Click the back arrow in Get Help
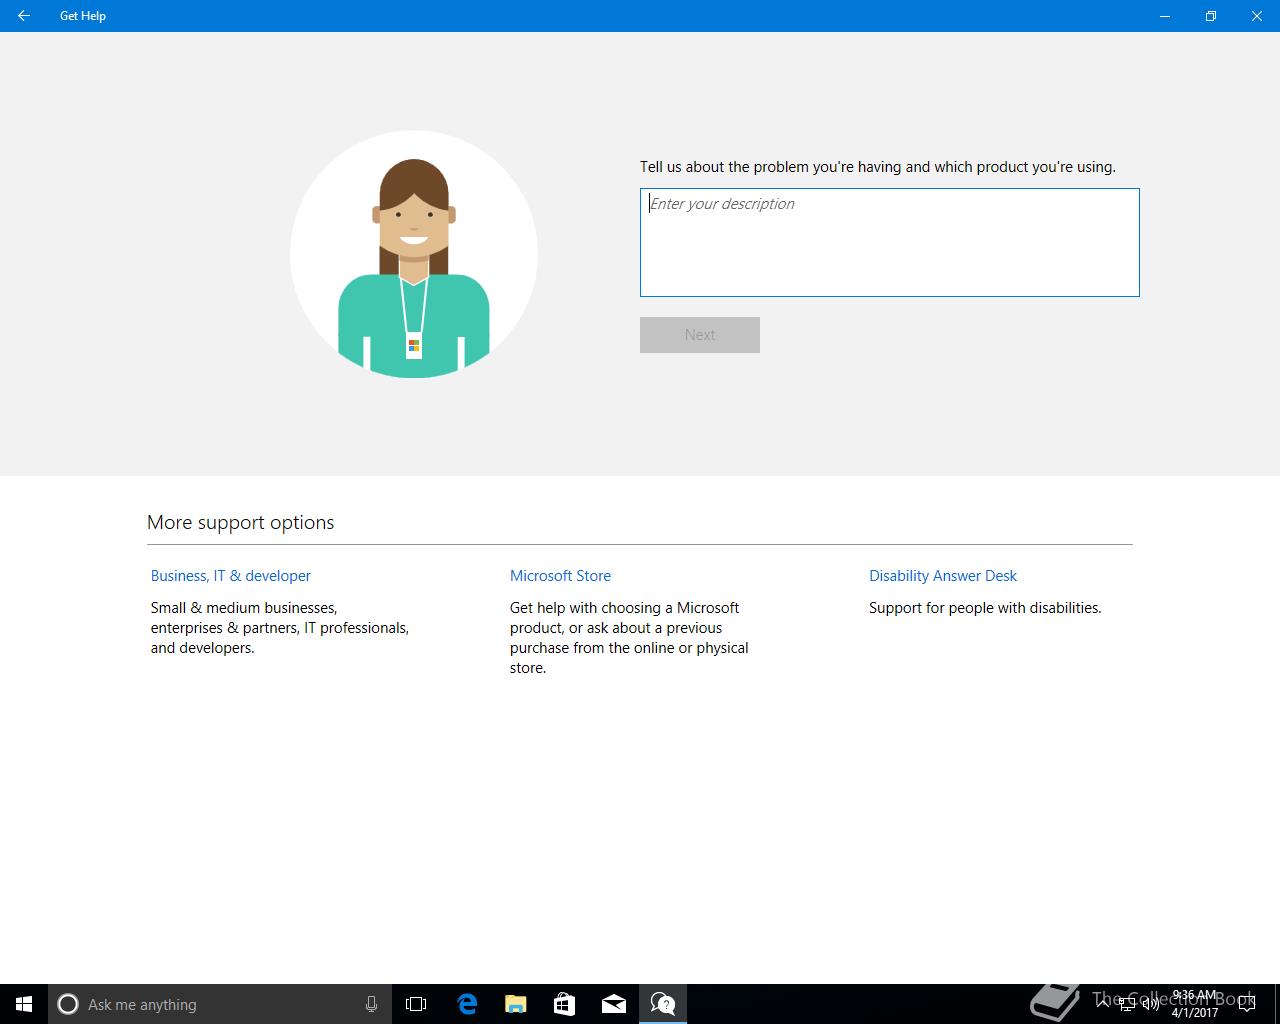Viewport: 1280px width, 1024px height. tap(24, 16)
